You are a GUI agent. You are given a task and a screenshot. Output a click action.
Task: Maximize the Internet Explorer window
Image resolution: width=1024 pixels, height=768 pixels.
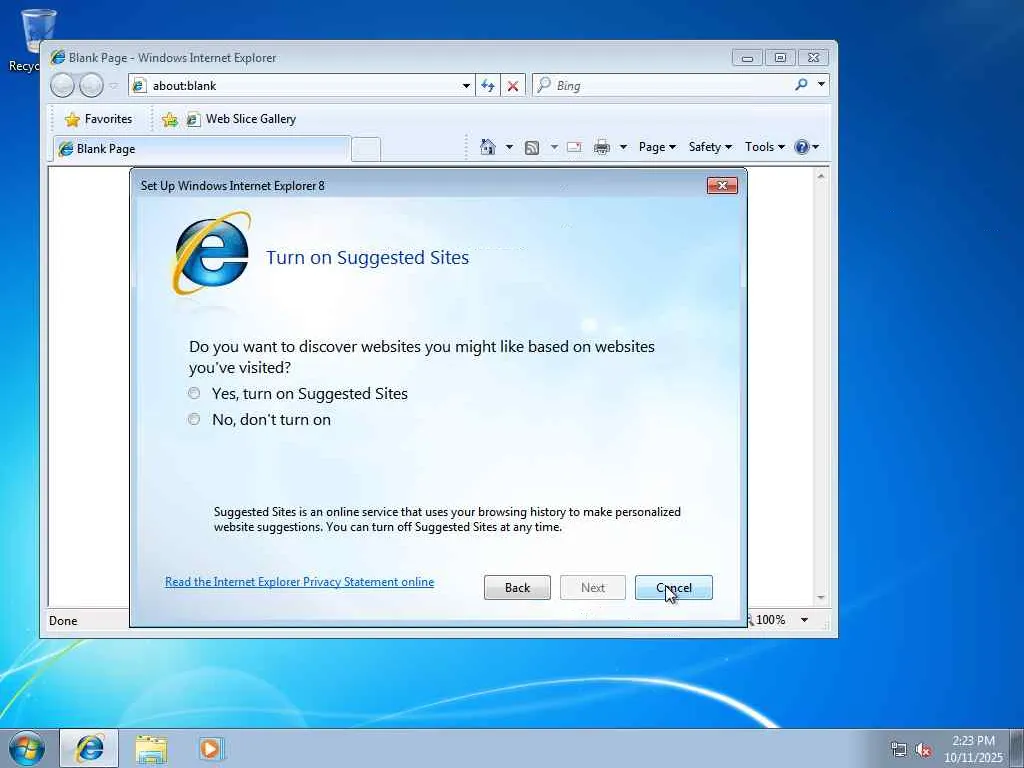click(780, 58)
